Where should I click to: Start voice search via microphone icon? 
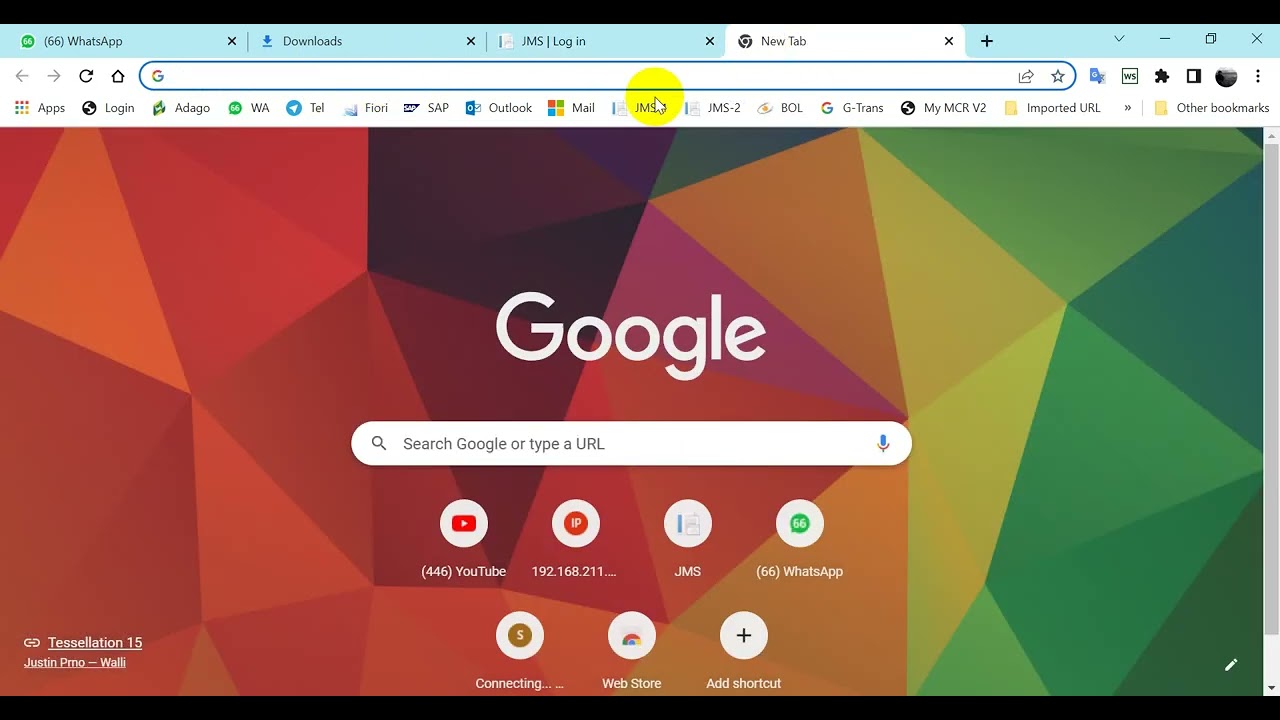point(883,443)
